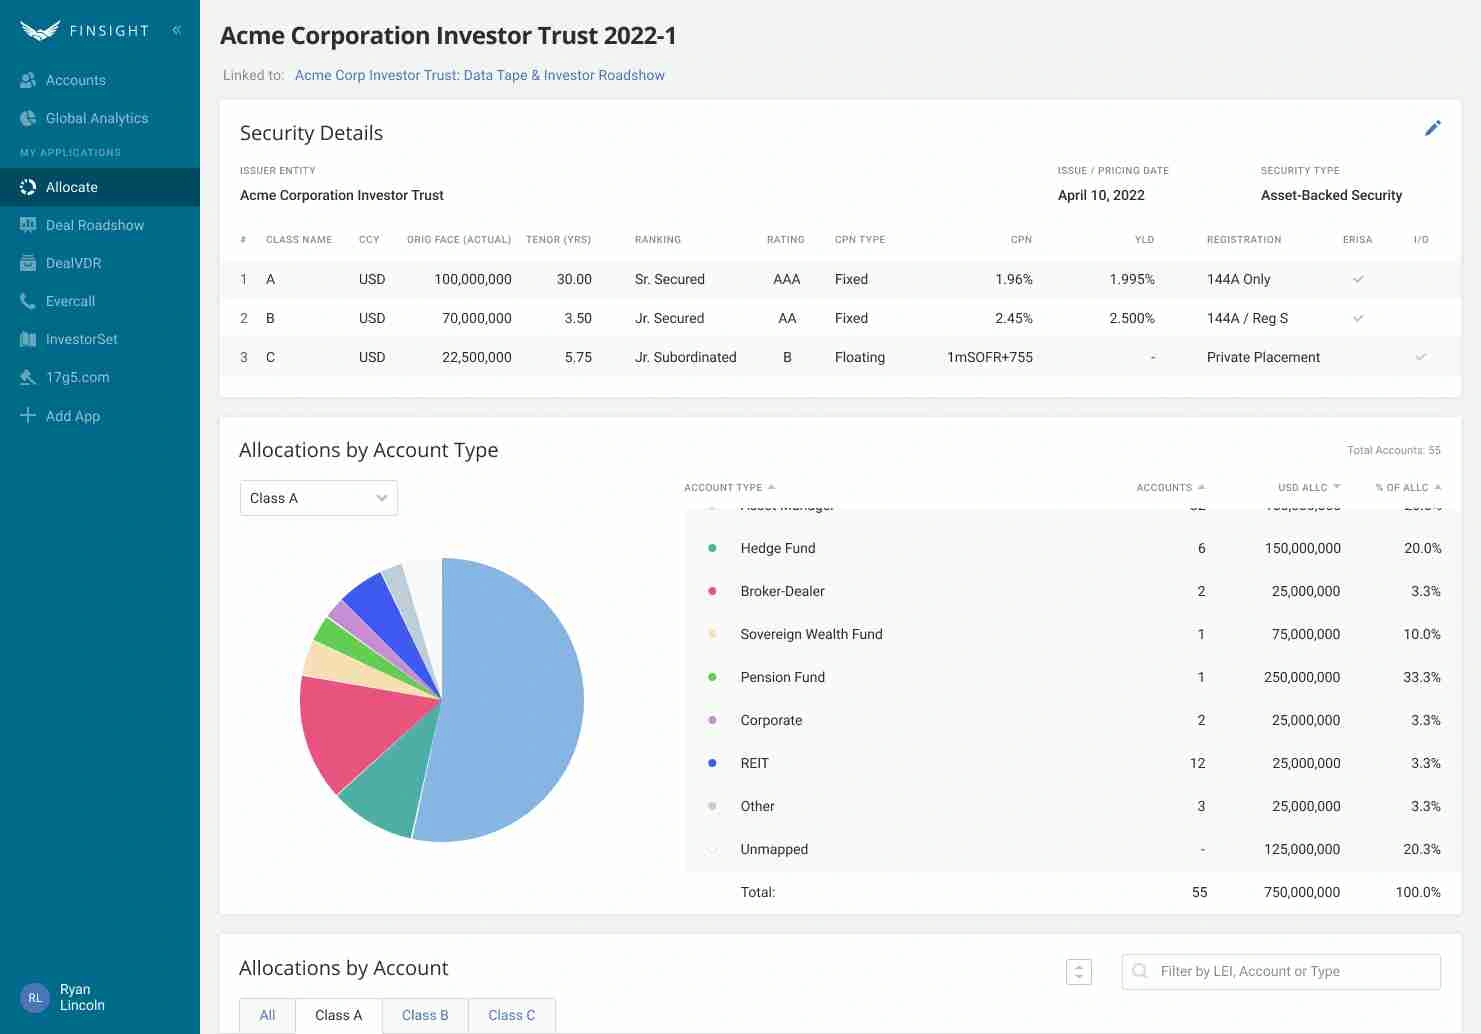Toggle the ERISA checkmark for class B

1358,318
